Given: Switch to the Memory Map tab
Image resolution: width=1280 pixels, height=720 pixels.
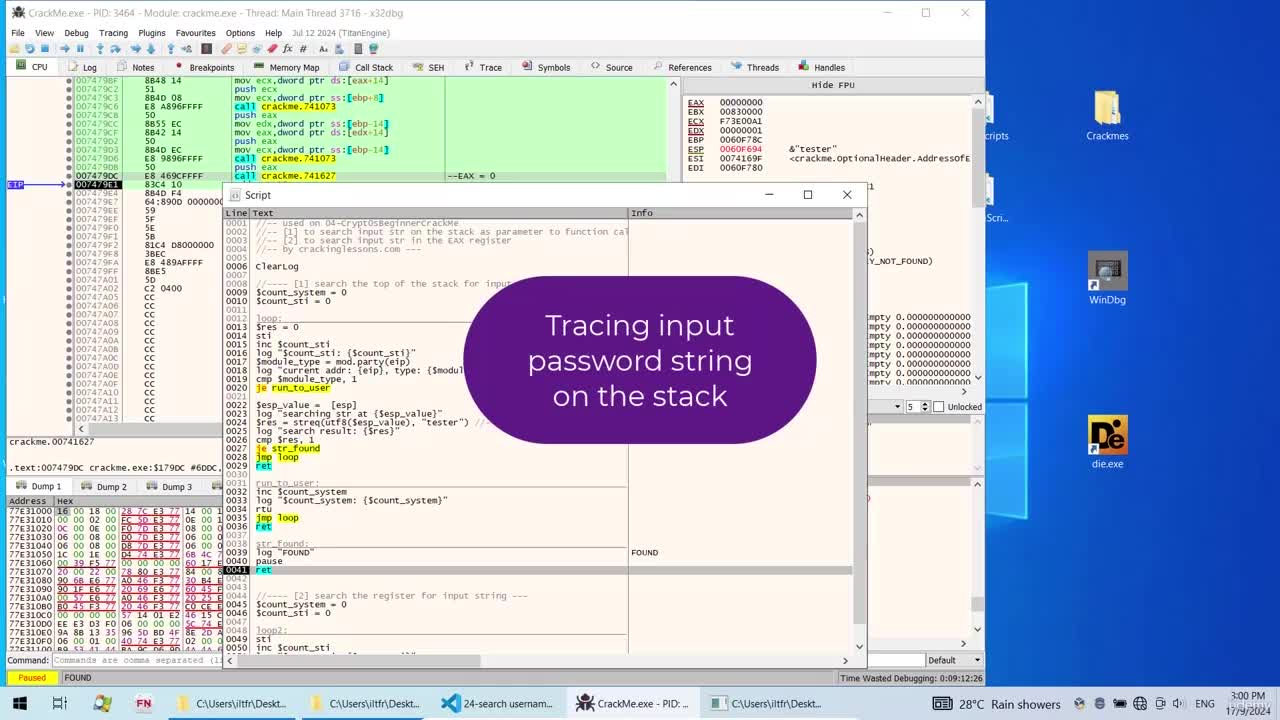Looking at the screenshot, I should [x=286, y=67].
